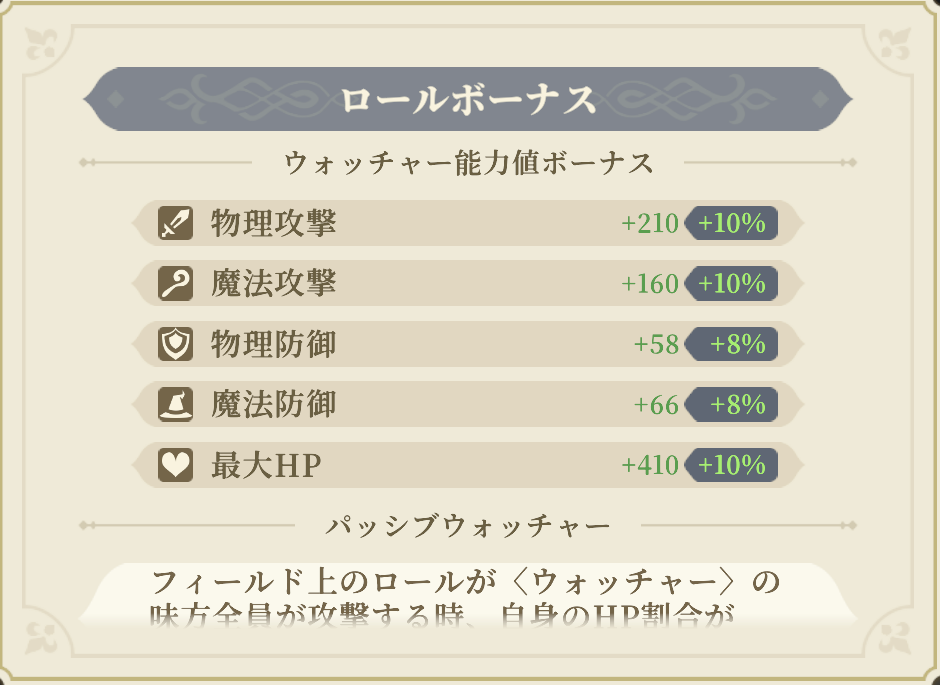Image resolution: width=940 pixels, height=685 pixels.
Task: Click the wizard hat icon for 魔法防御
Action: 175,405
